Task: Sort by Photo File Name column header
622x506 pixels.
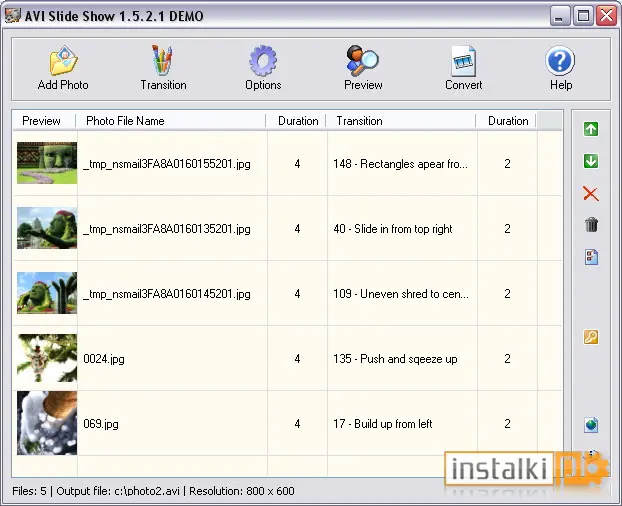Action: tap(171, 121)
